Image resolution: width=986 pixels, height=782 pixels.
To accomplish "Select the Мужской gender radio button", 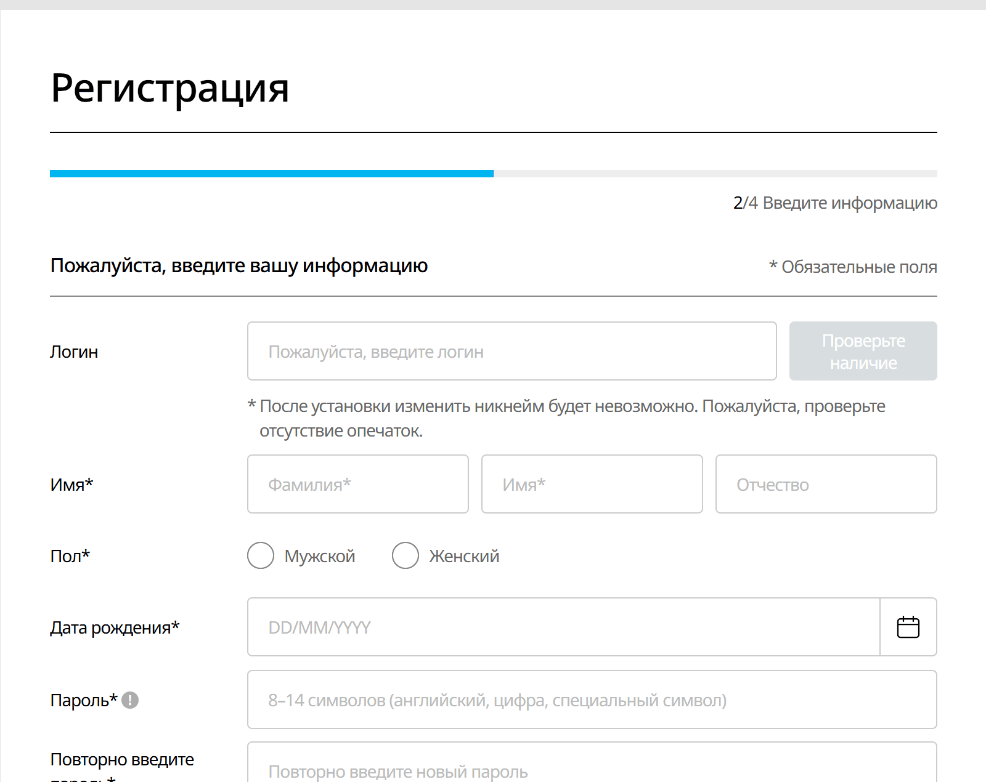I will pos(260,556).
